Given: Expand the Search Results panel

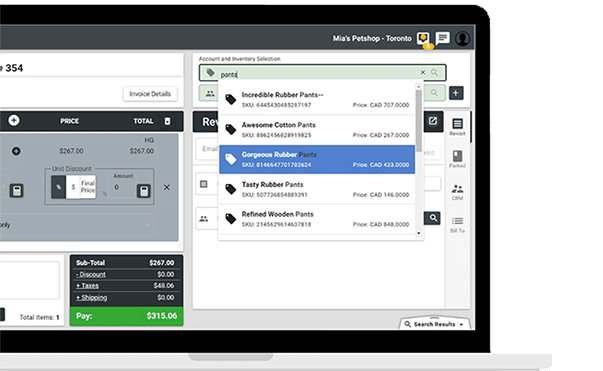Looking at the screenshot, I should 435,324.
